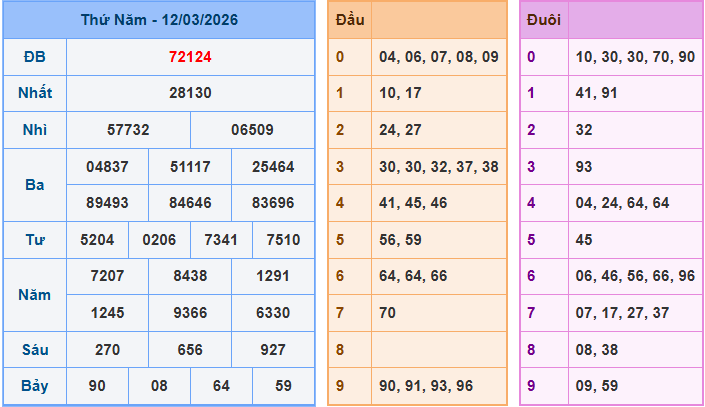Screen dimensions: 705x407
Task: Click fifth prize number 9366
Action: click(x=190, y=313)
